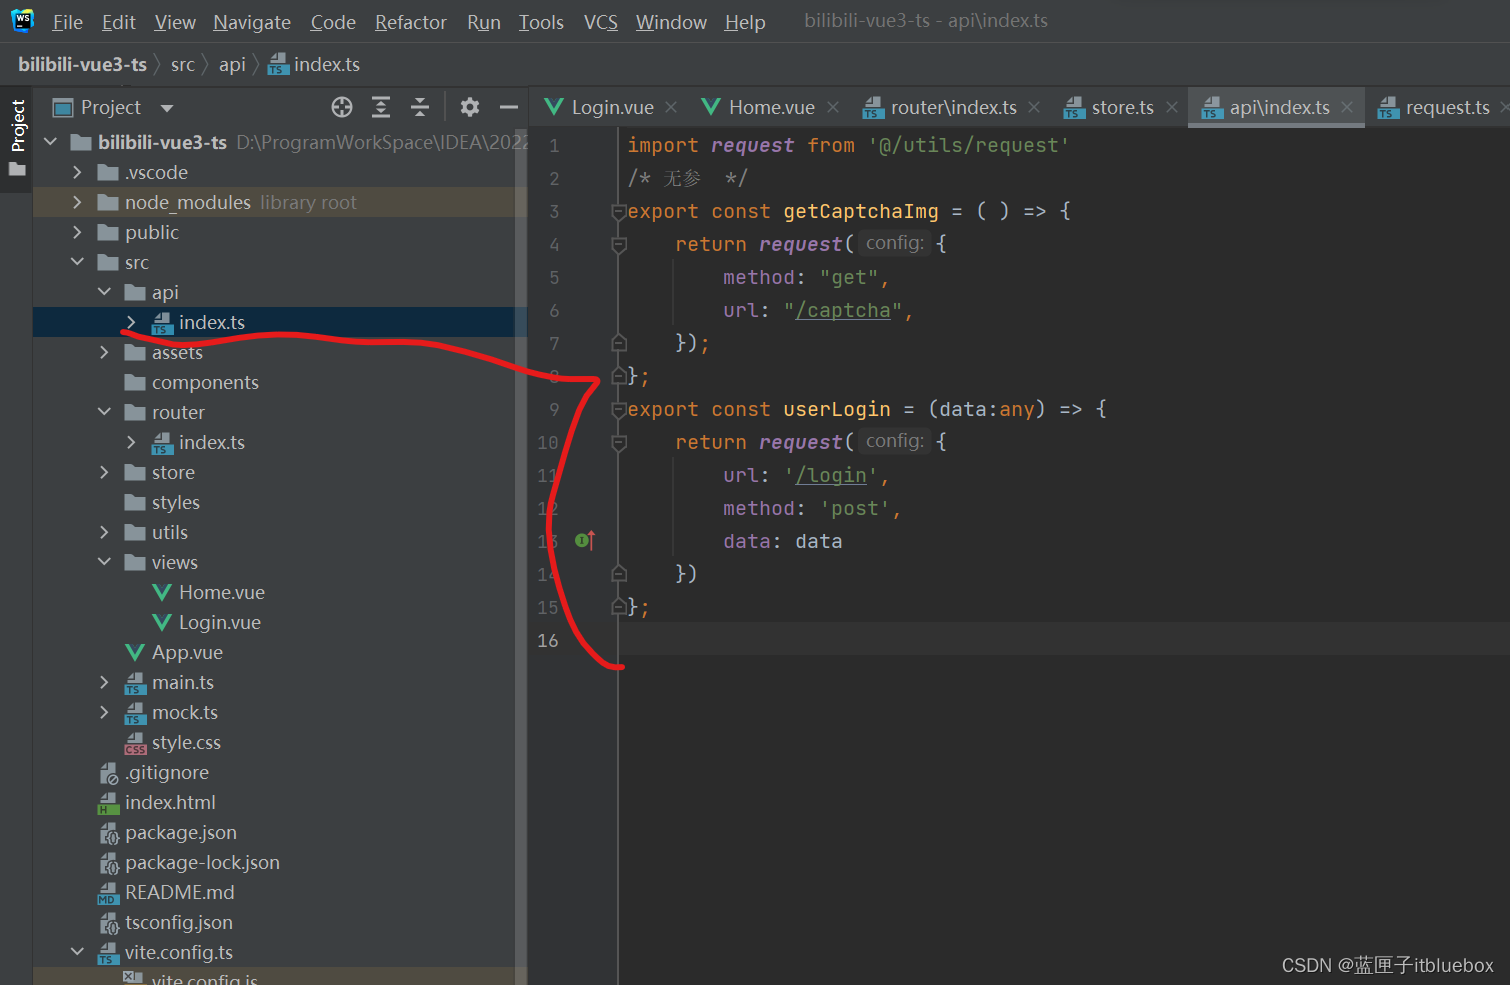
Task: Switch to the Home.vue tab
Action: pyautogui.click(x=770, y=107)
